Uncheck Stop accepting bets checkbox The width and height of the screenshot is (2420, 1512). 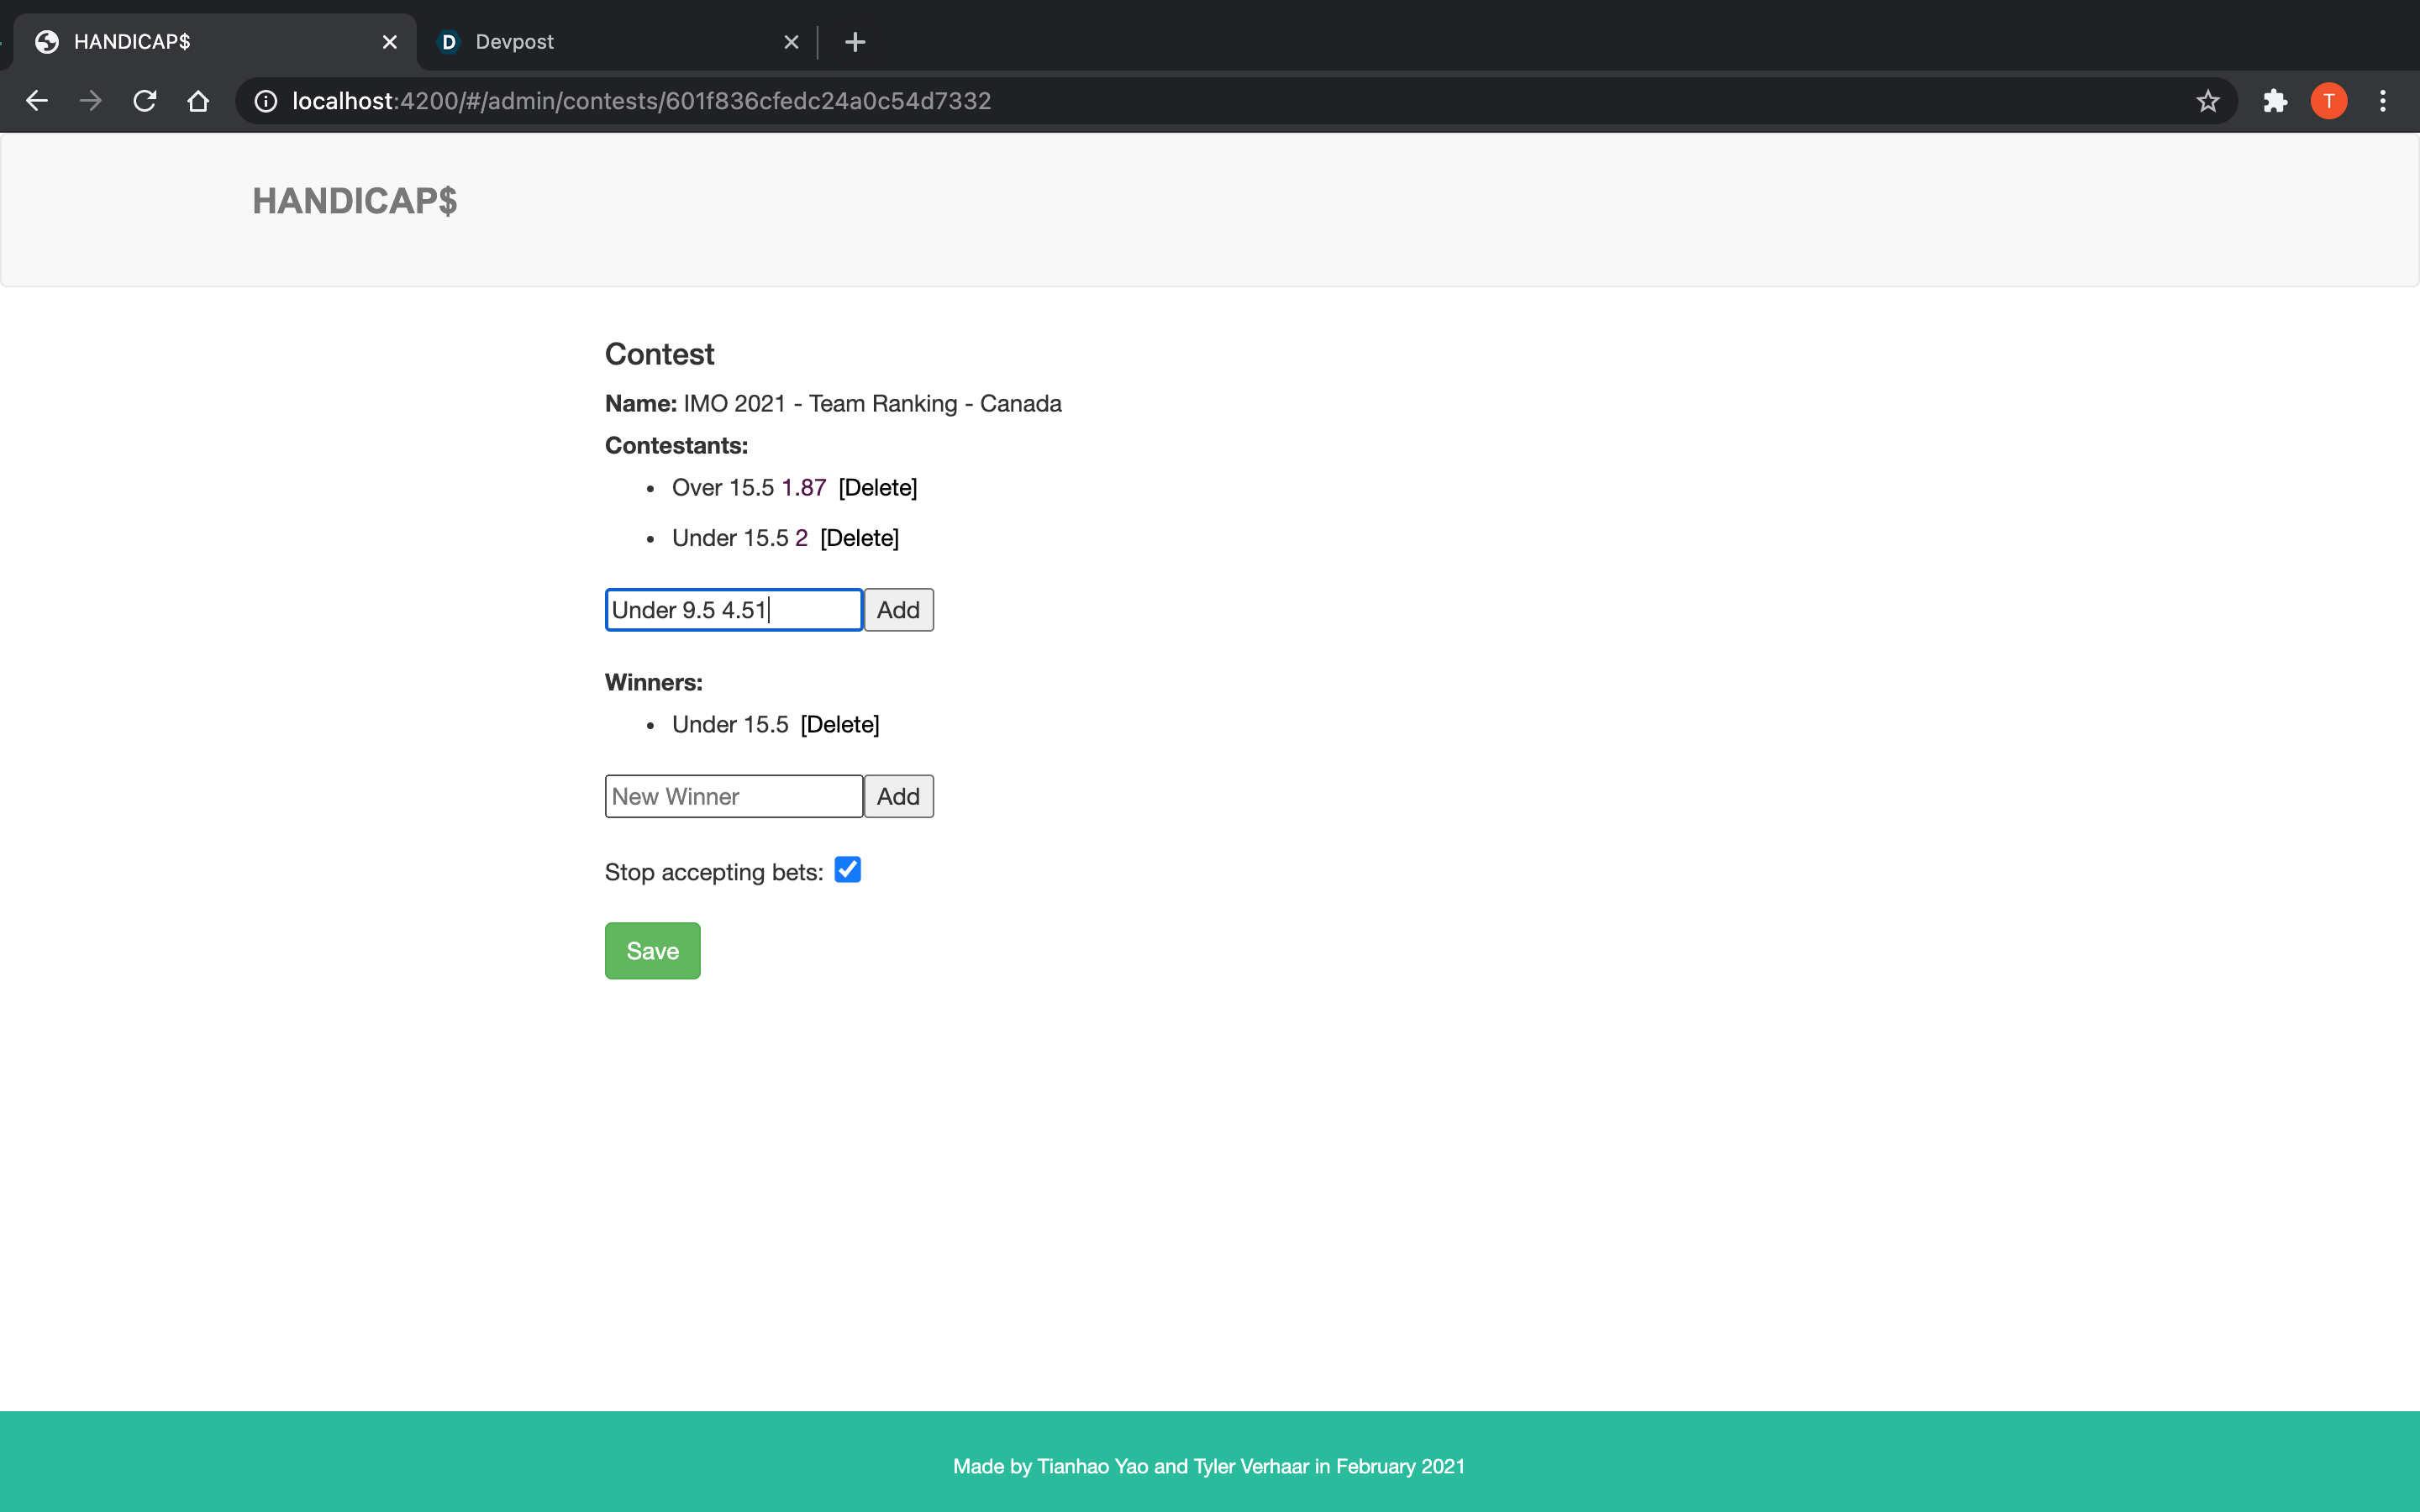(x=847, y=870)
